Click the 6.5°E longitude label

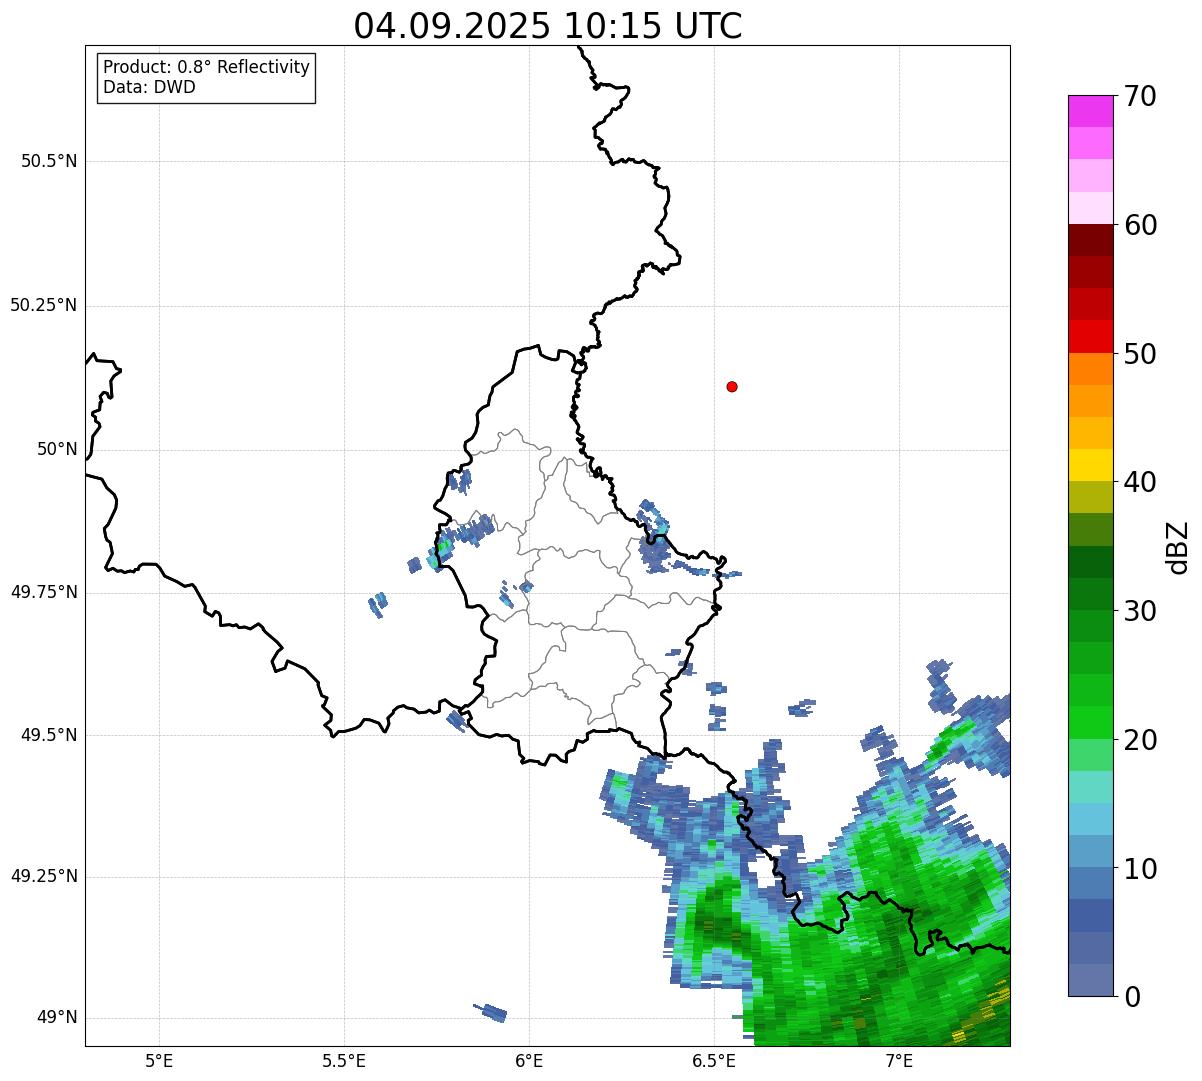tap(715, 1060)
